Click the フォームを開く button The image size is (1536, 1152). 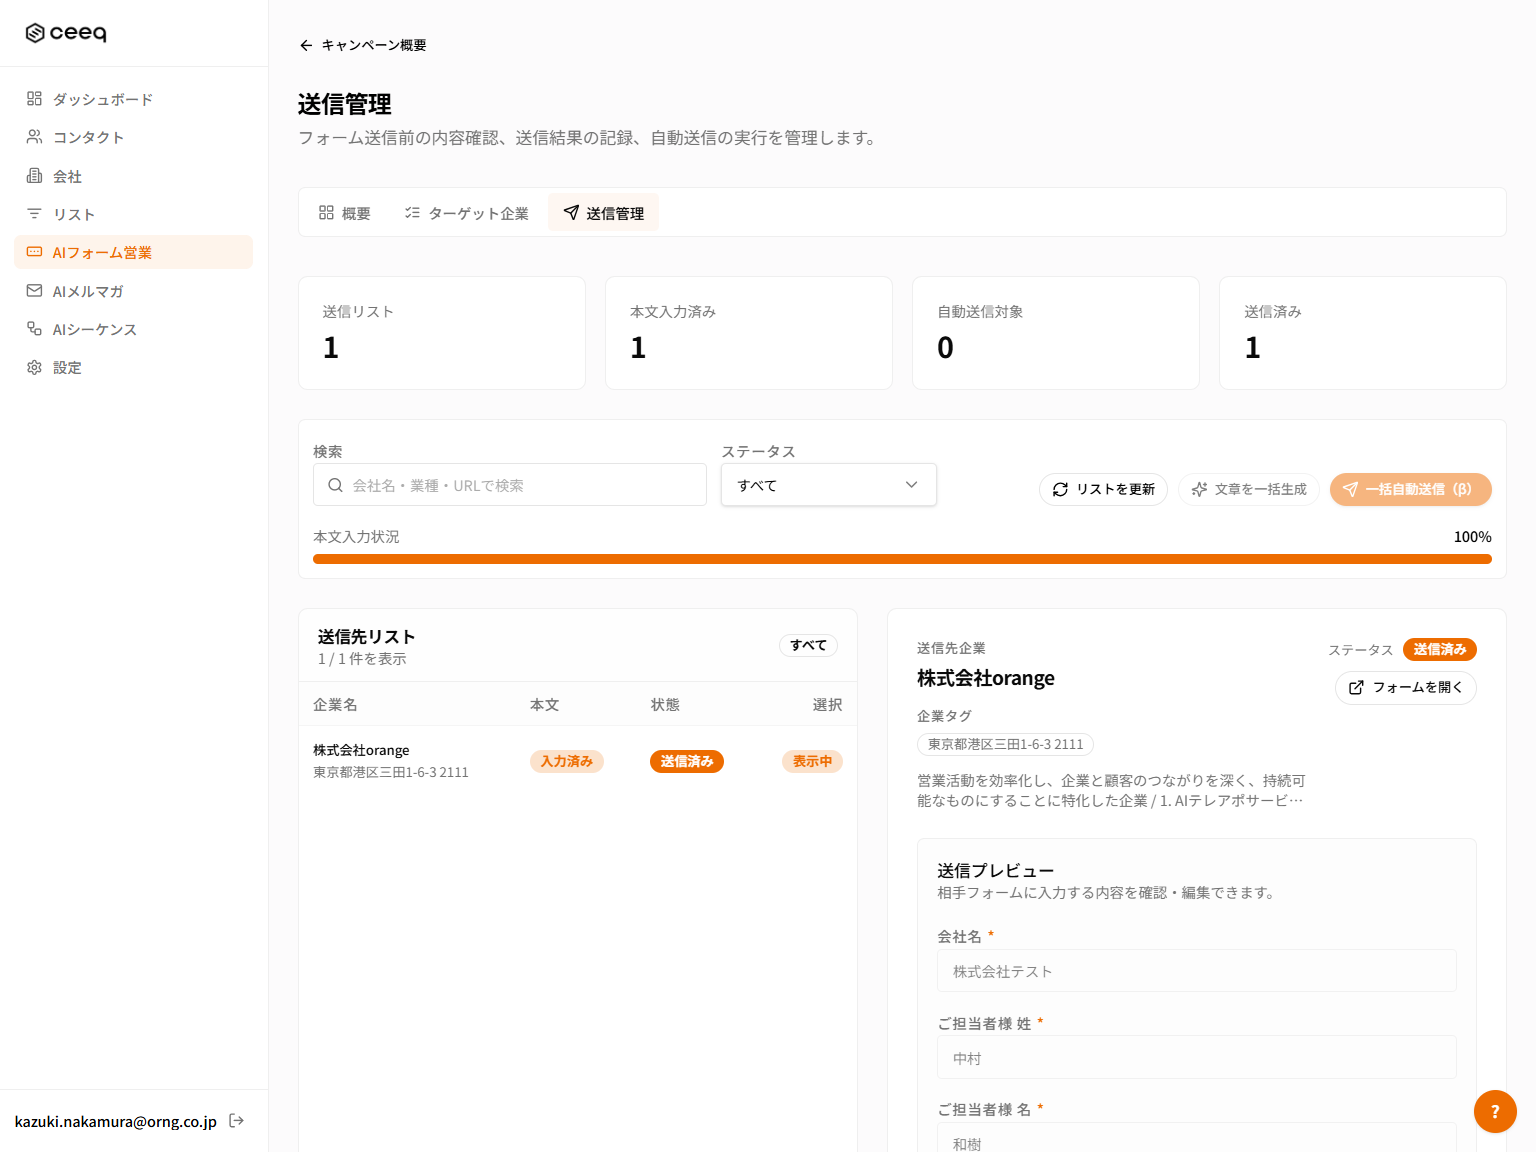1405,687
